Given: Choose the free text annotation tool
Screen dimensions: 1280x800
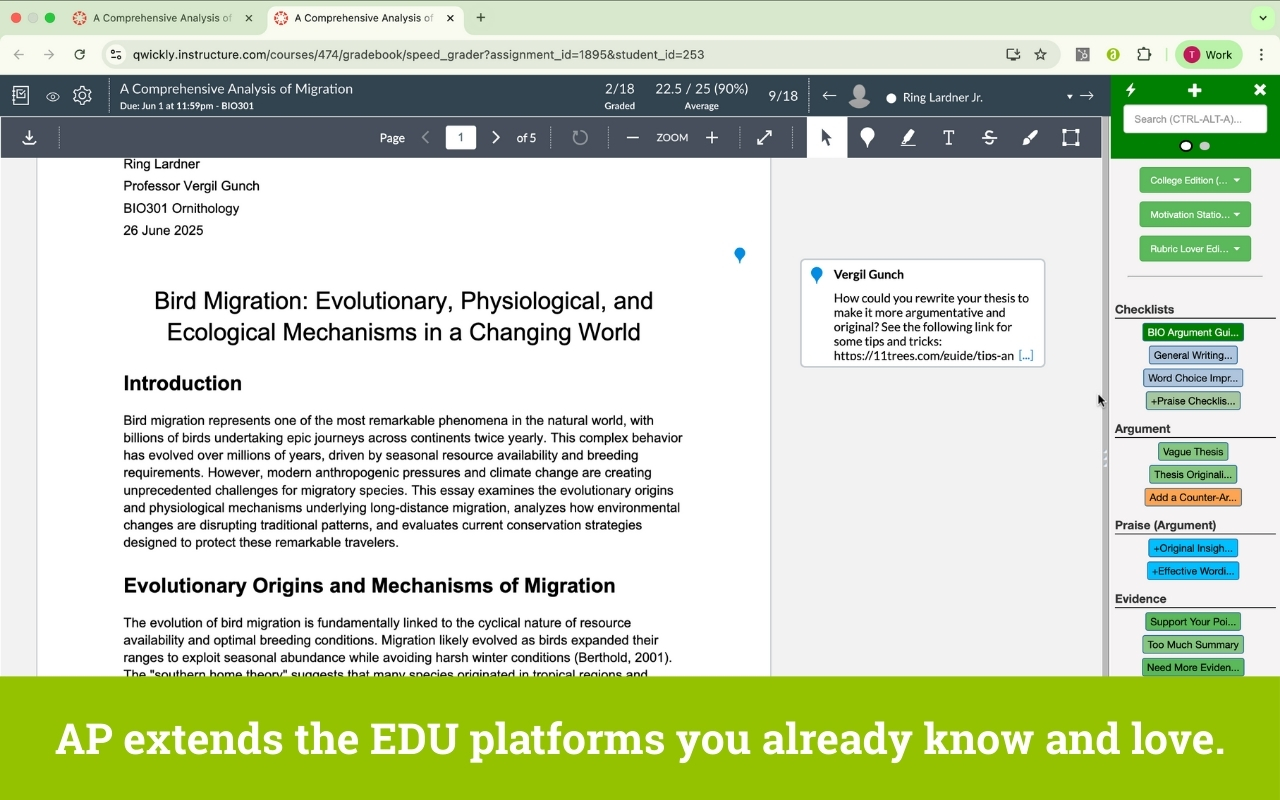Looking at the screenshot, I should point(948,138).
